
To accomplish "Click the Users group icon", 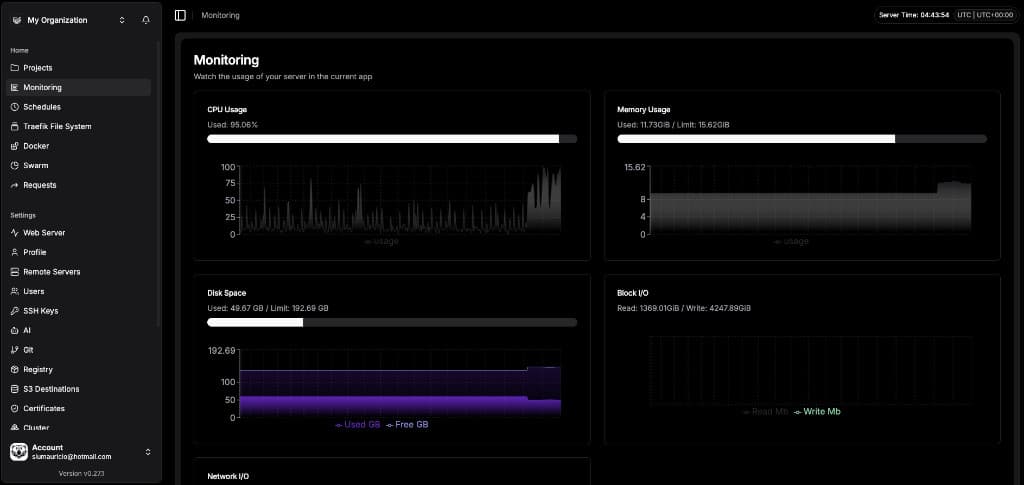I will coord(15,291).
